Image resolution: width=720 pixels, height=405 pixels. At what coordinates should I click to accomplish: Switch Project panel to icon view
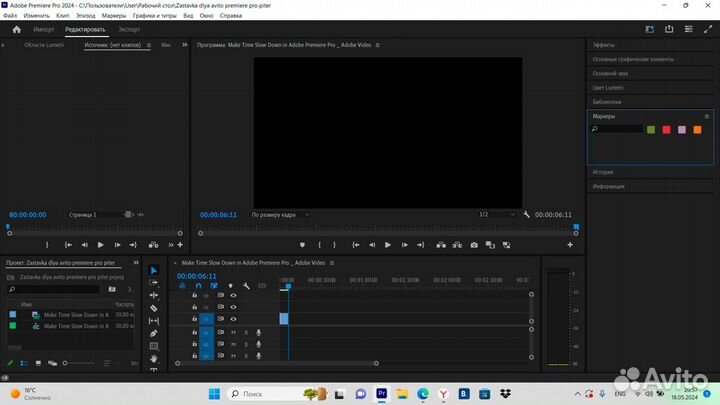[38, 363]
